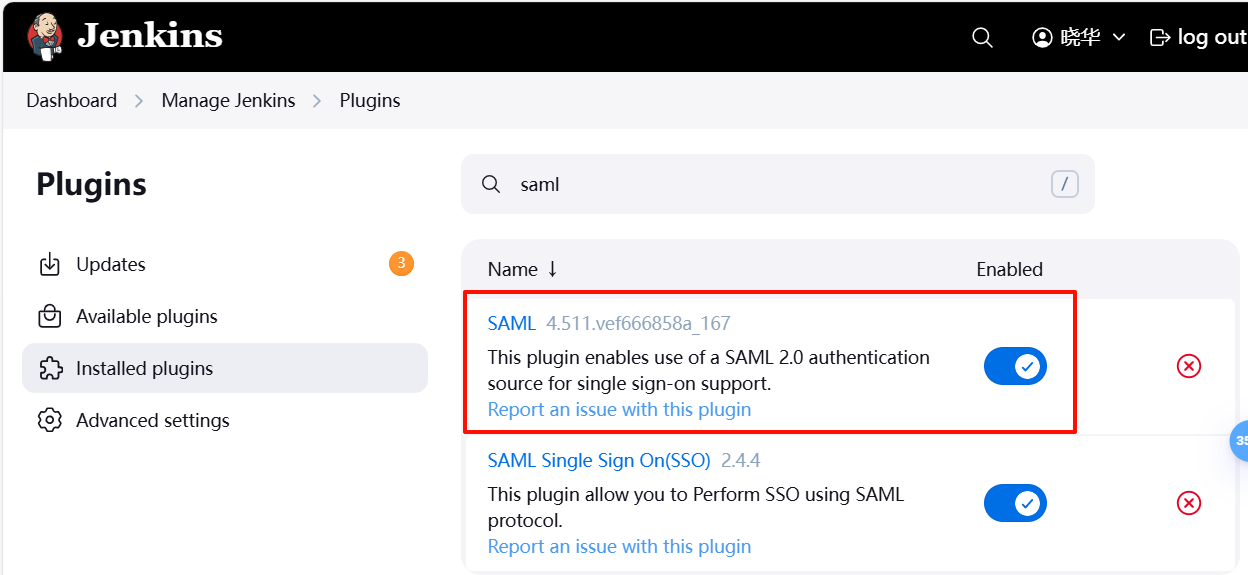1248x575 pixels.
Task: Report an issue with SAML SSO plugin
Action: pyautogui.click(x=619, y=546)
